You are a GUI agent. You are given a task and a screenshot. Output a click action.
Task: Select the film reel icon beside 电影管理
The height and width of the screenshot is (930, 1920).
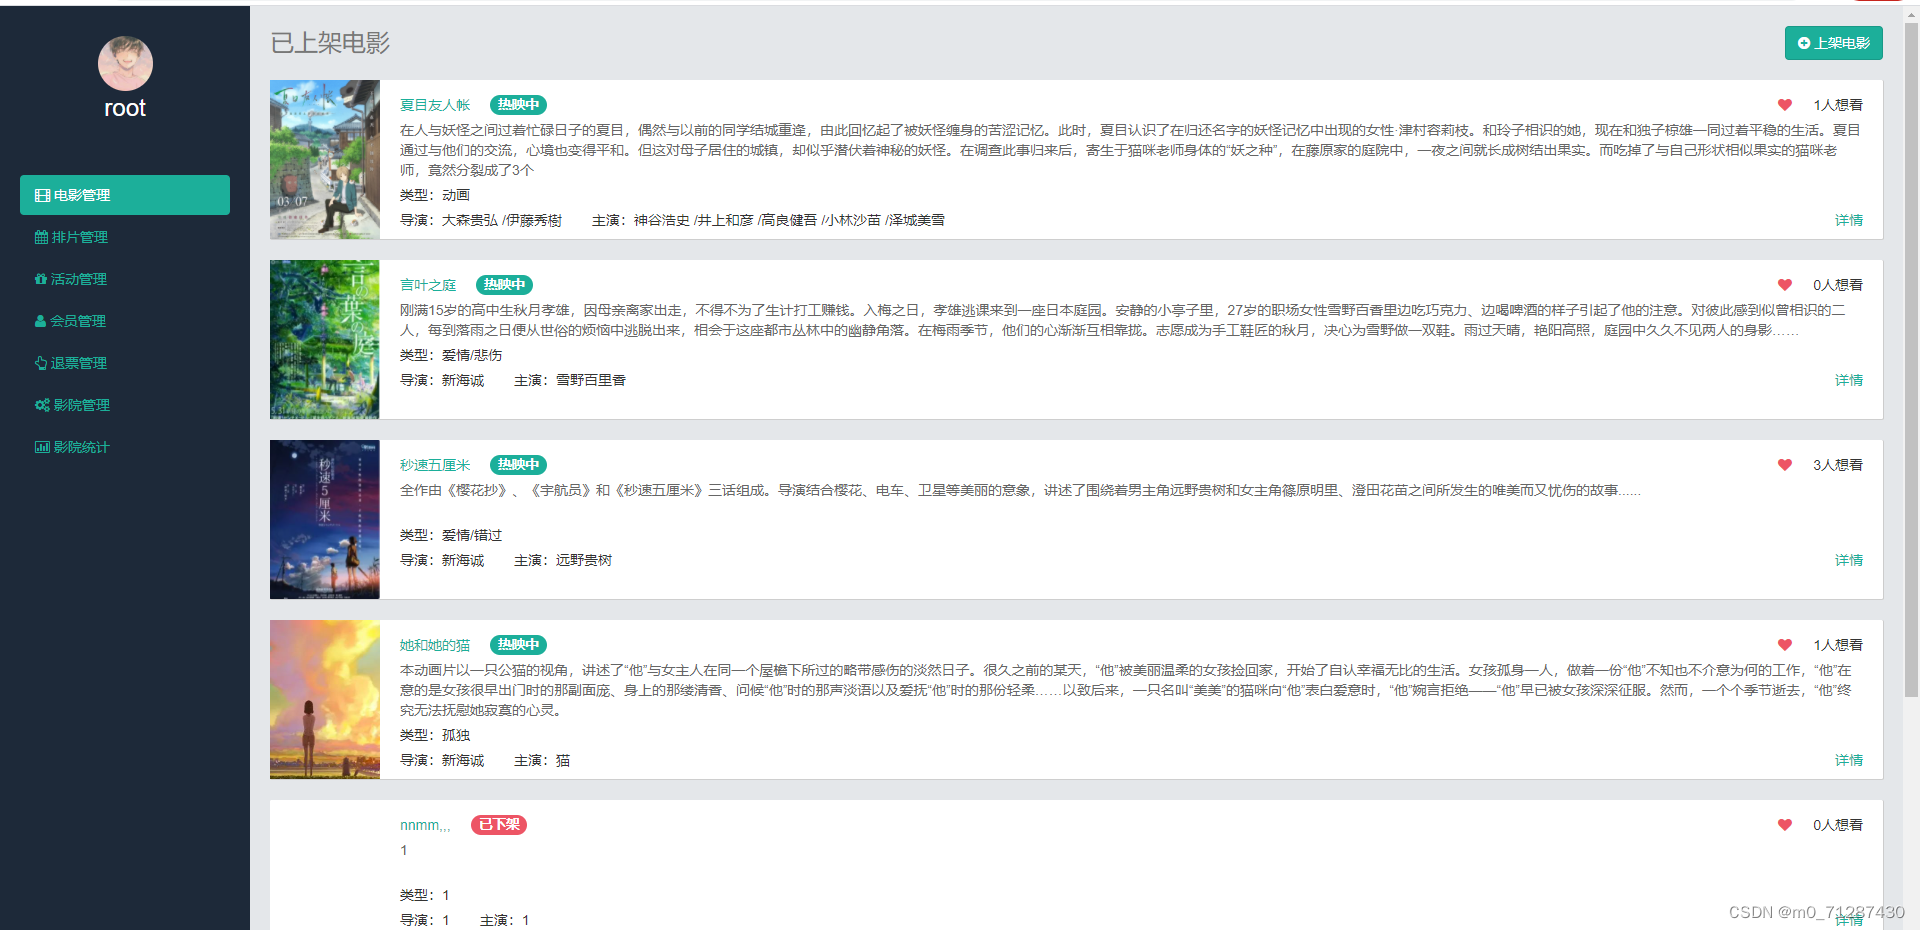click(41, 195)
